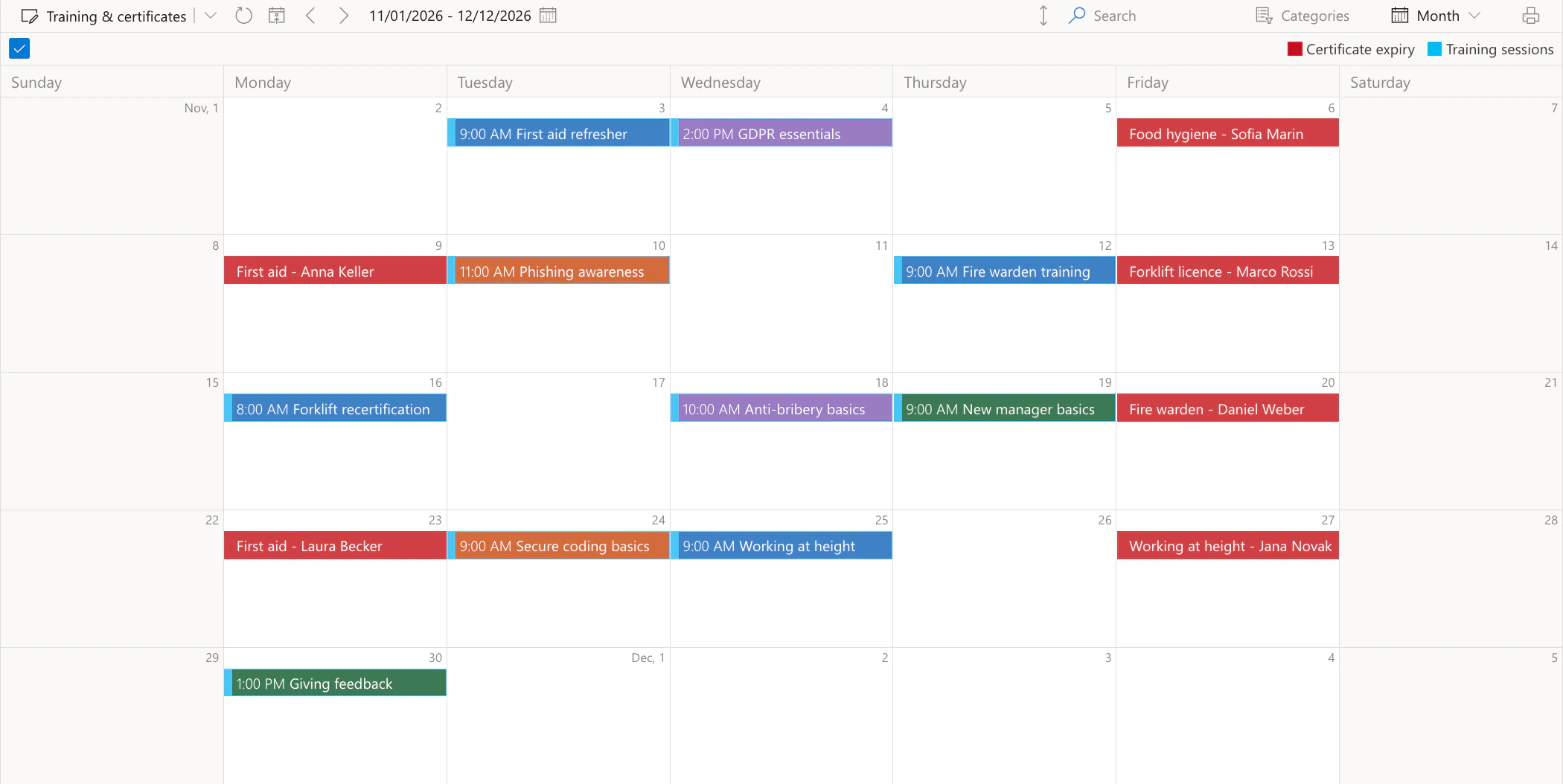Click the edit view pencil icon
Screen dimensions: 1563x784
click(x=30, y=16)
